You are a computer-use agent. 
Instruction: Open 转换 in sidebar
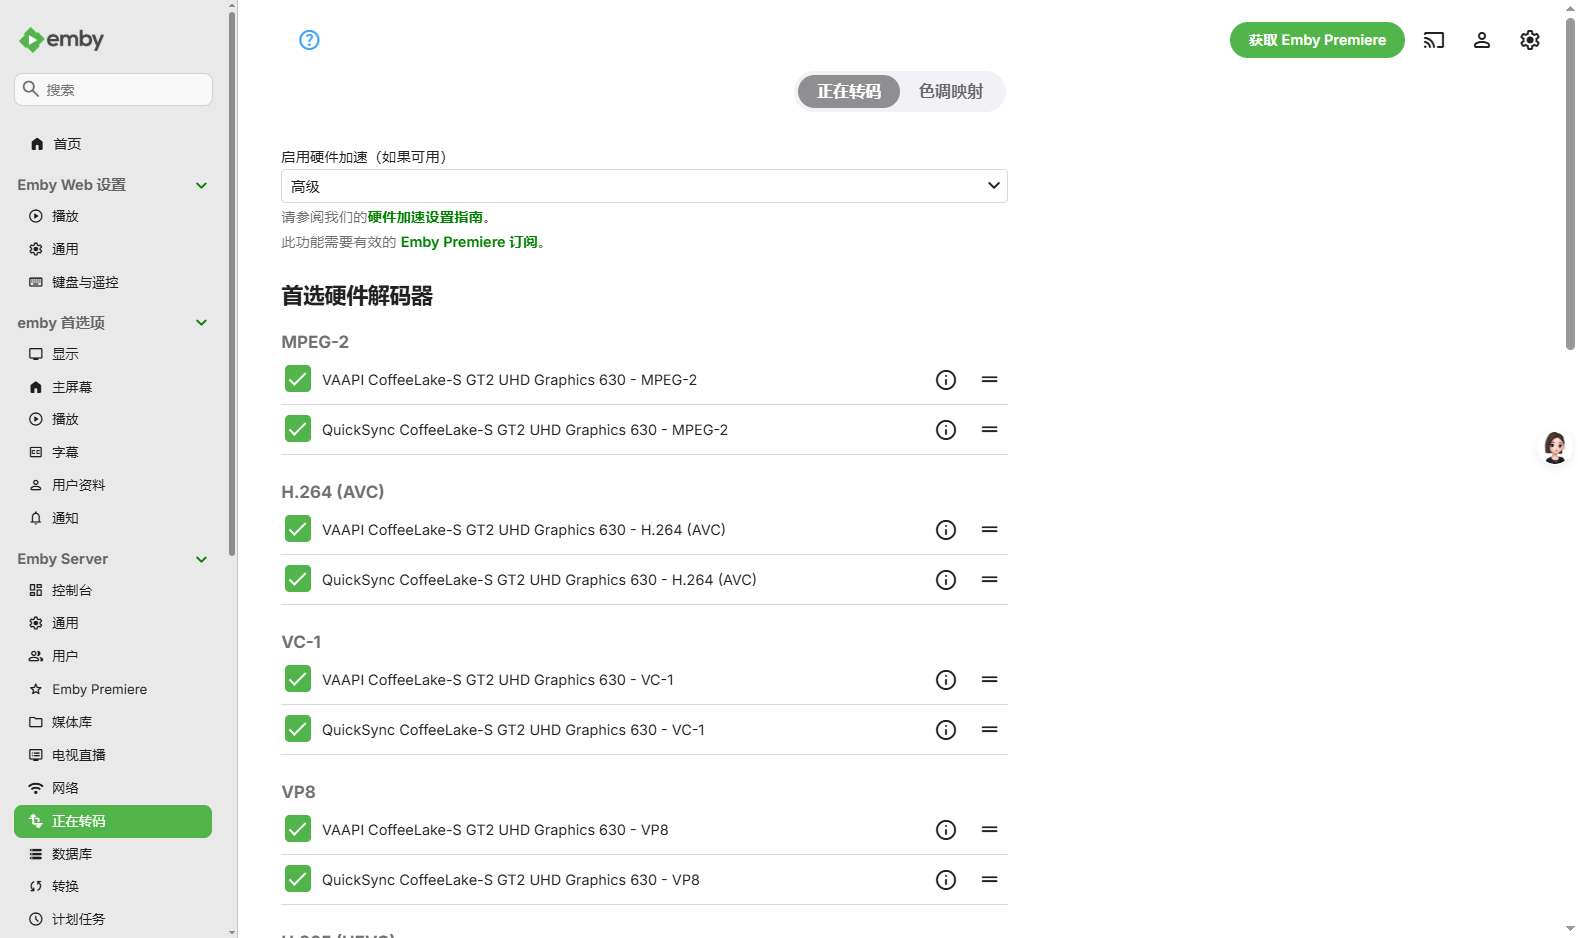113,886
